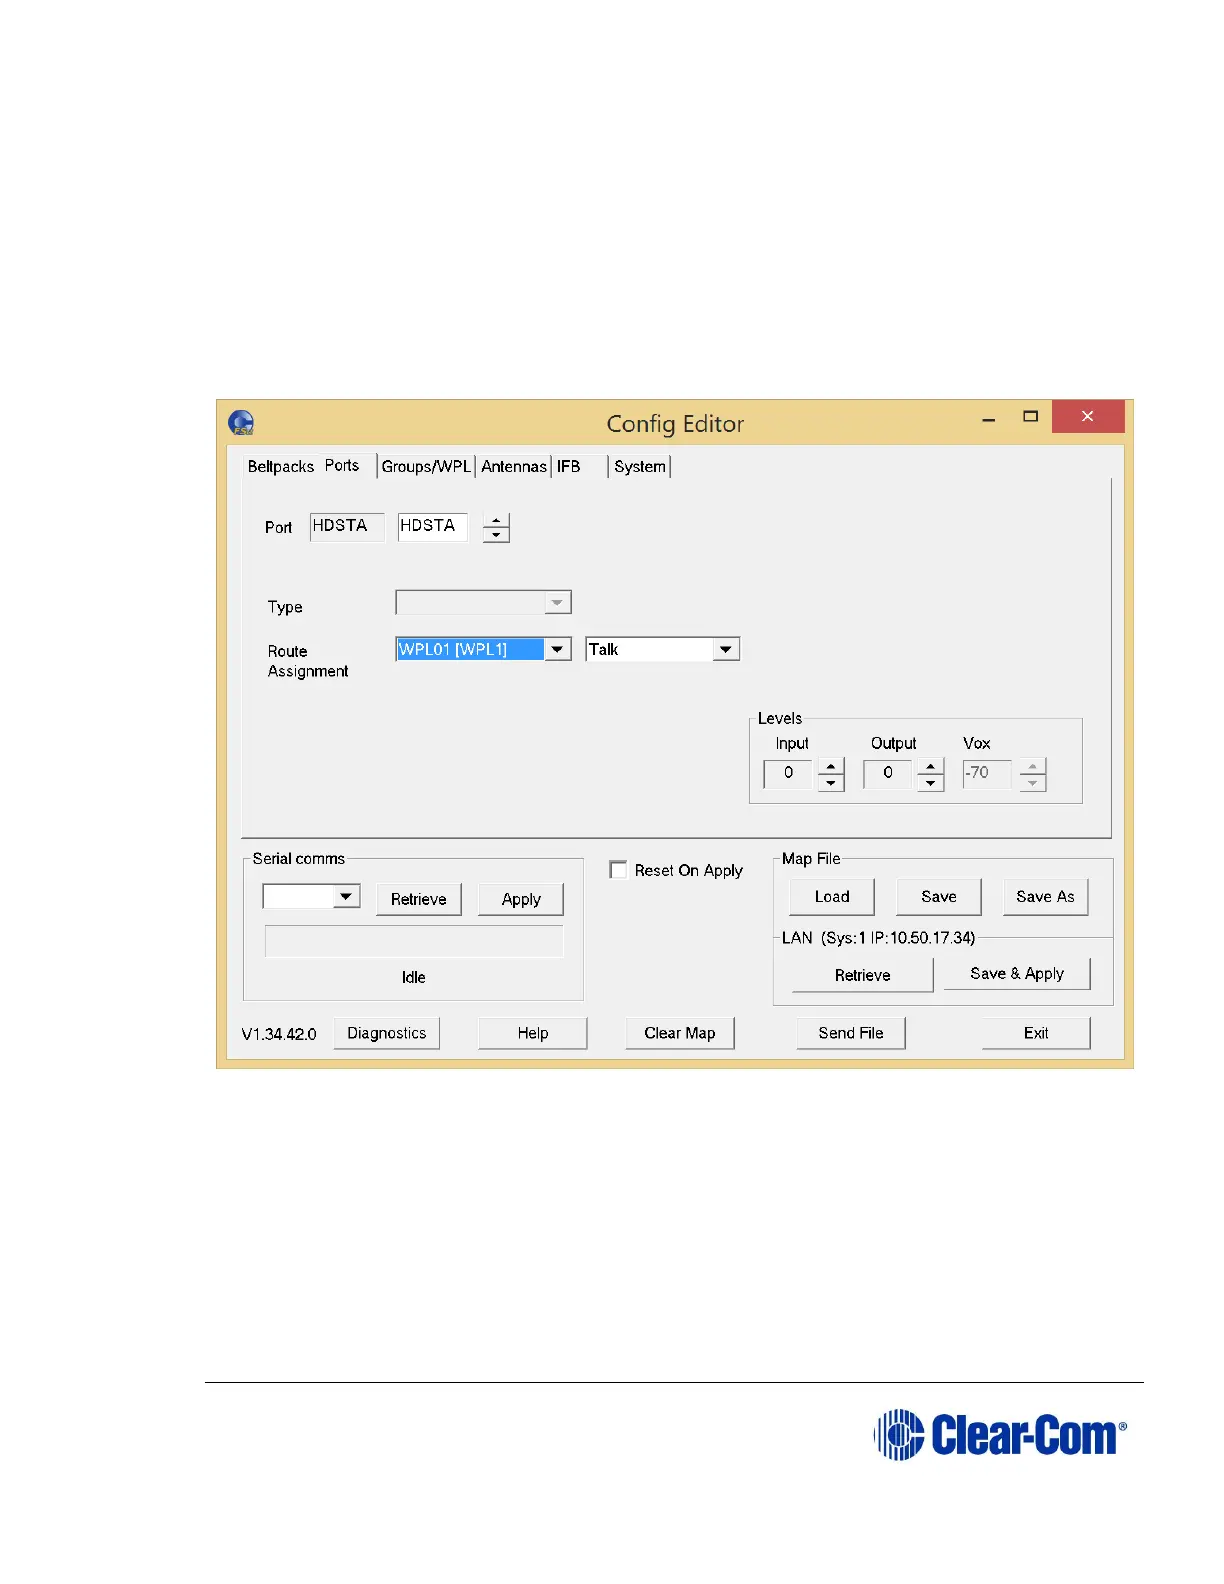Image resolution: width=1224 pixels, height=1584 pixels.
Task: Click the Help button
Action: [x=533, y=1033]
